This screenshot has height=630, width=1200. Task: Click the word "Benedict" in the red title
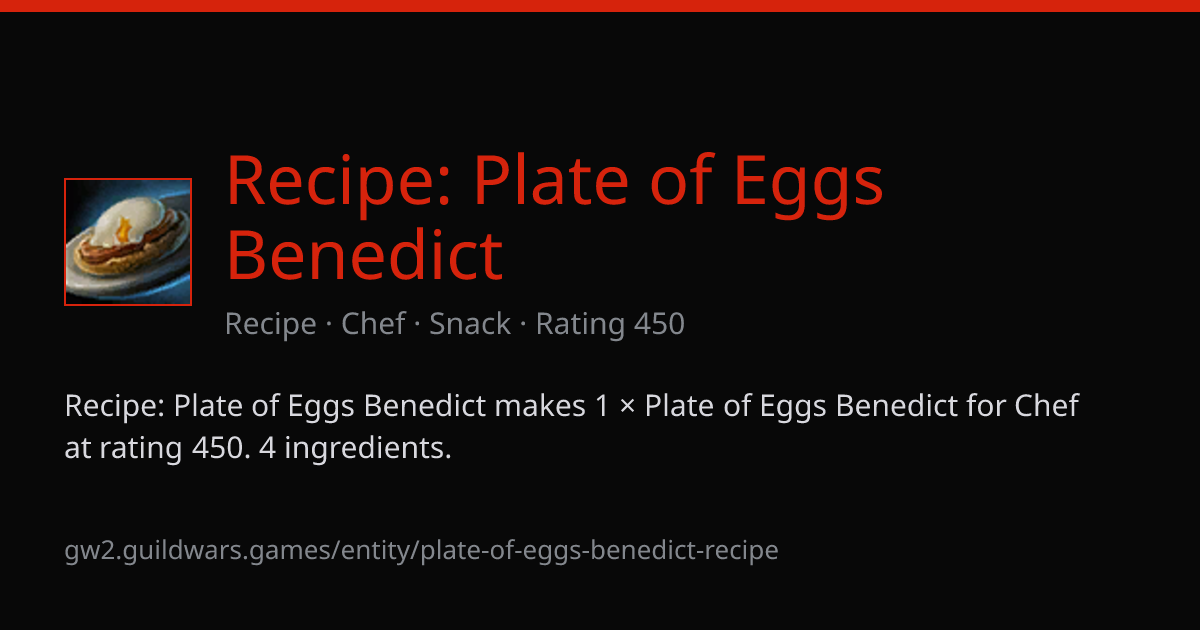point(365,254)
